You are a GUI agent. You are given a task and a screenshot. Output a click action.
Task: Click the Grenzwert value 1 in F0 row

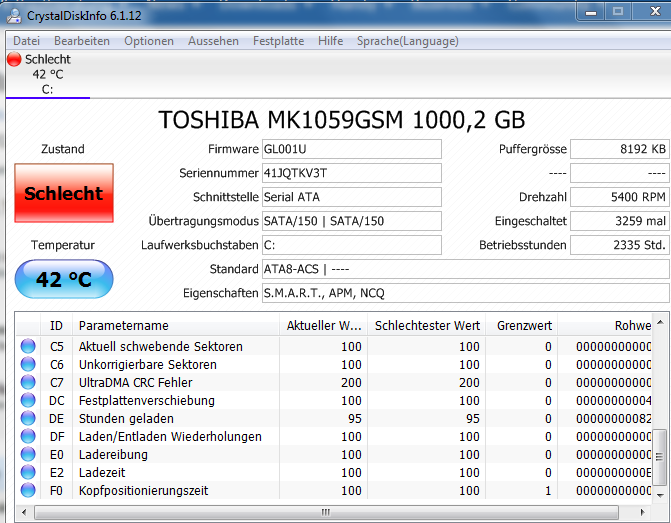click(548, 490)
